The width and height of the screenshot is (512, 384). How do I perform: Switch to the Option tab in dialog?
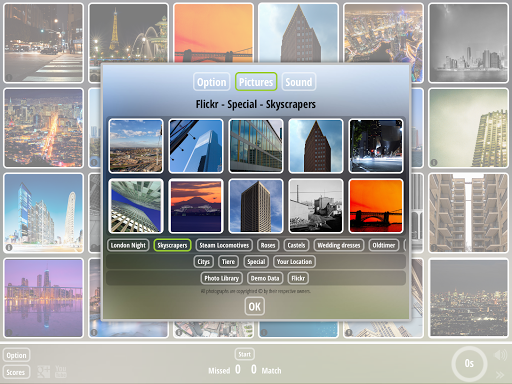tap(212, 82)
